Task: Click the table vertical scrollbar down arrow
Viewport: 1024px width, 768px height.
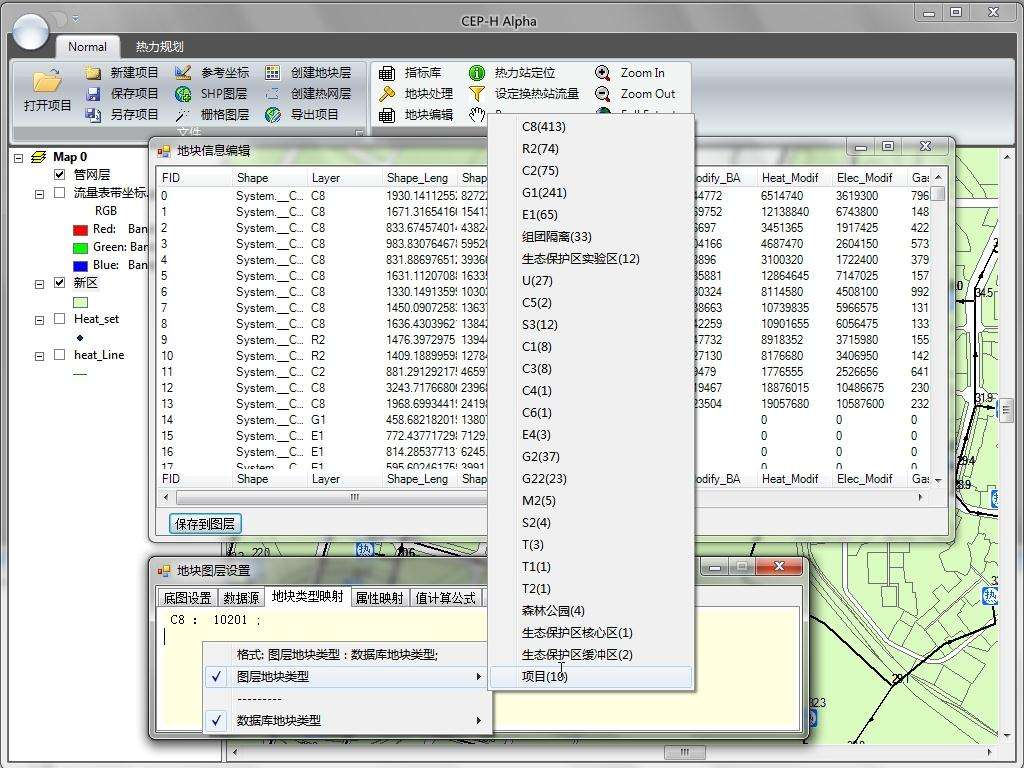Action: 938,481
